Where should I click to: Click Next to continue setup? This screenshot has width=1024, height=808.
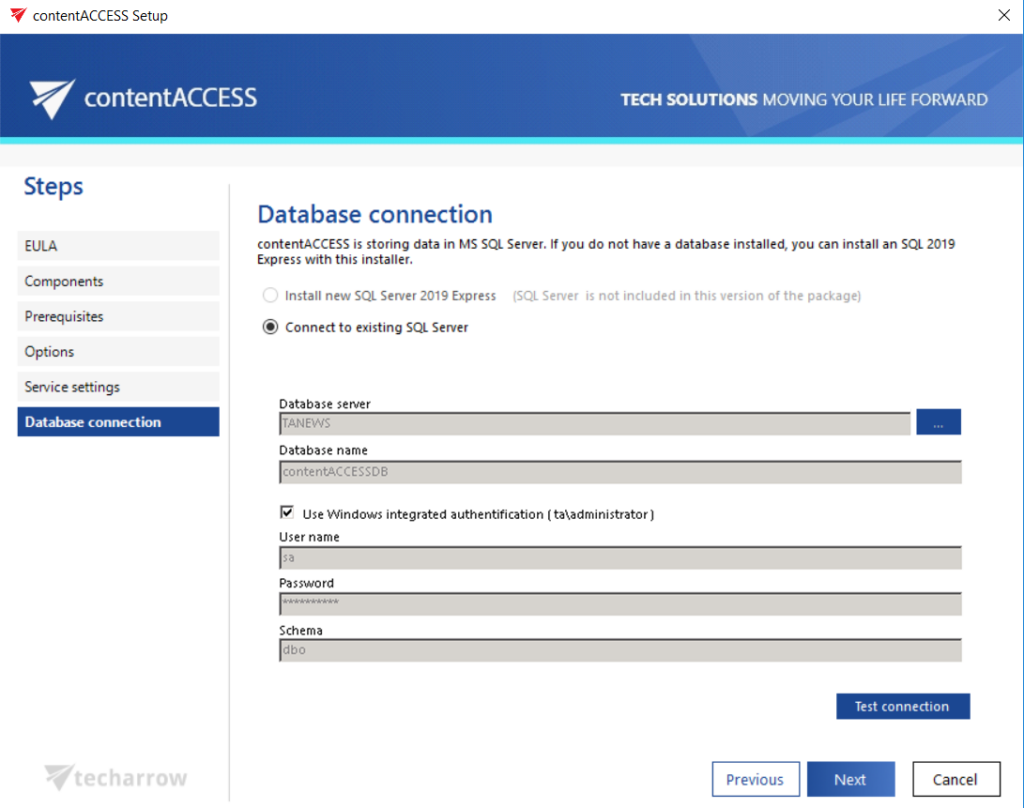tap(850, 779)
